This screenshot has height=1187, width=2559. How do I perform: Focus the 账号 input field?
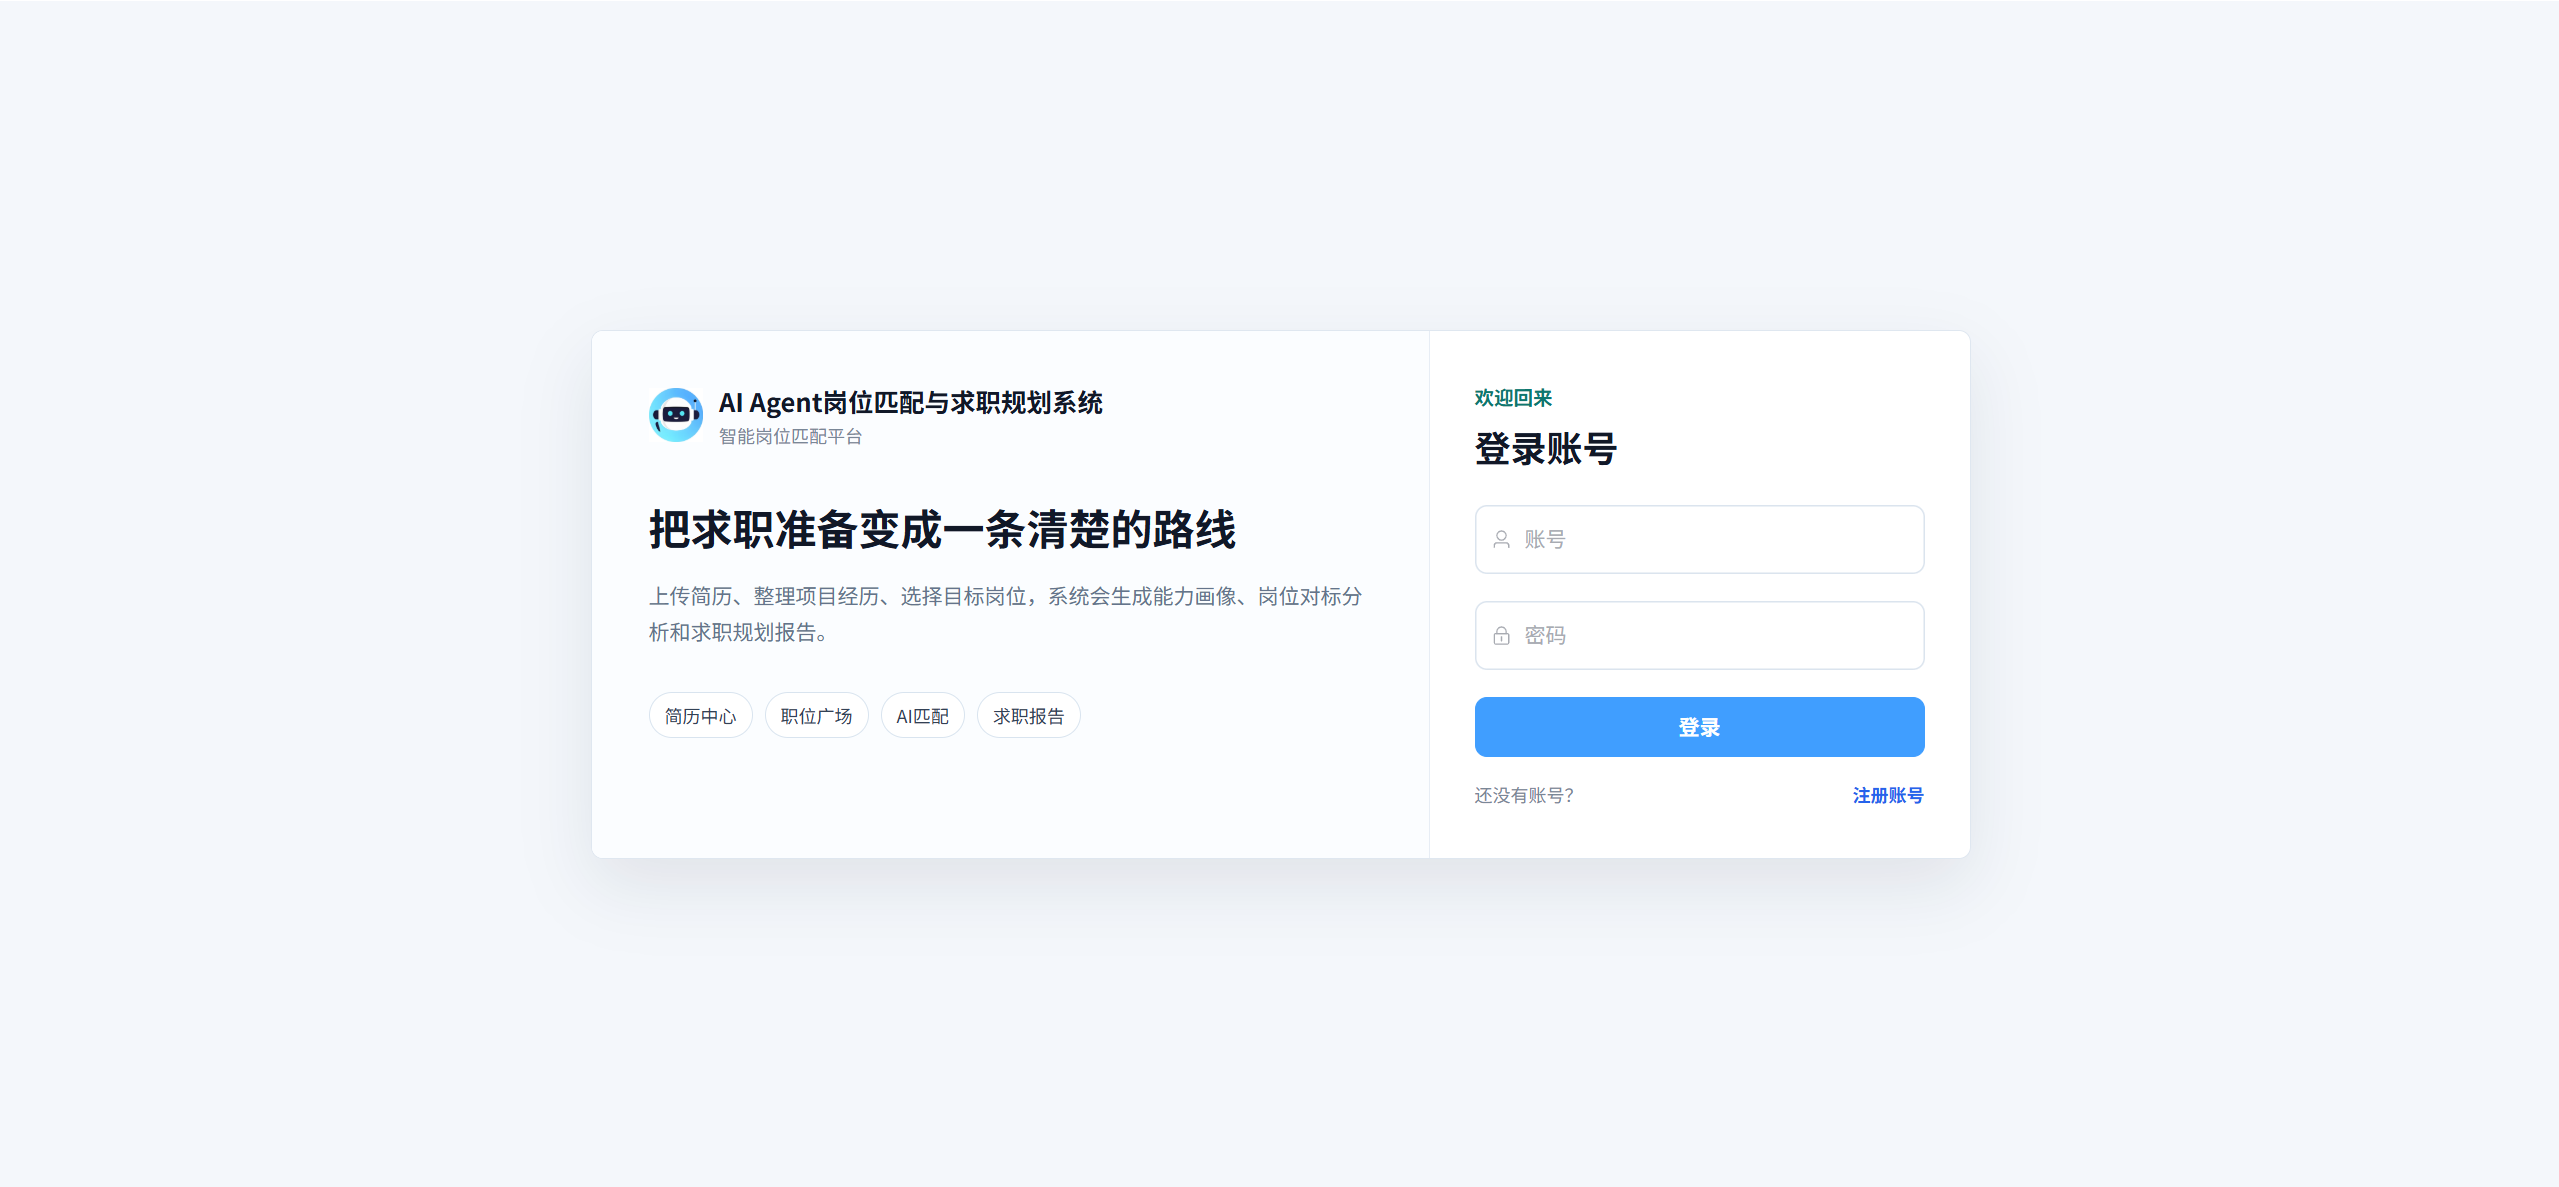(1699, 540)
